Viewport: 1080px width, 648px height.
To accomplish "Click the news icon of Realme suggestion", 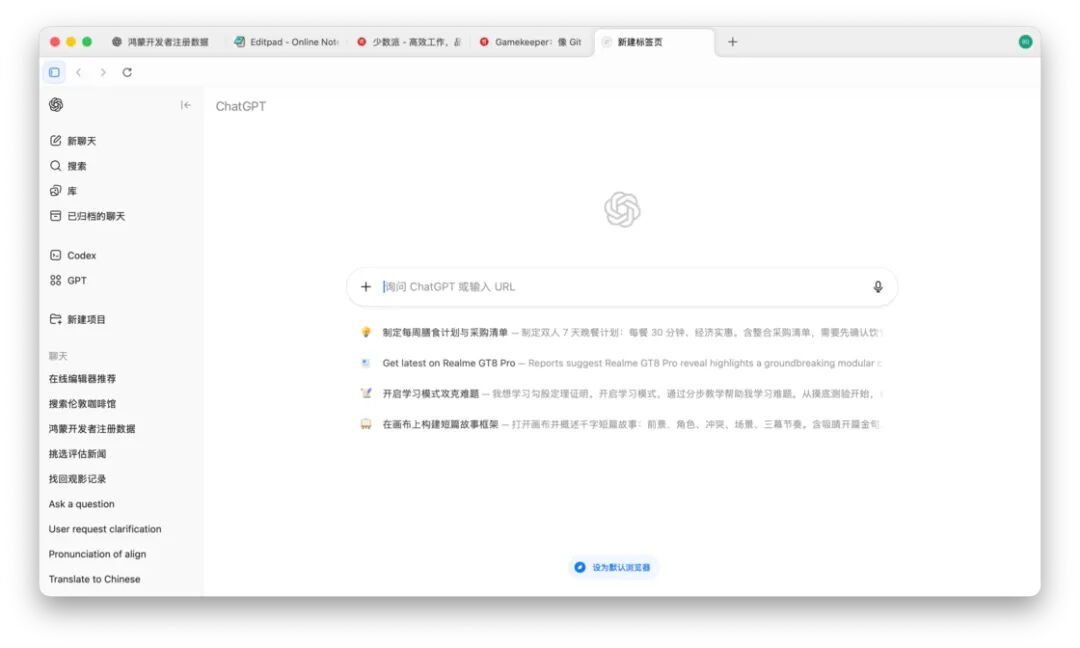I will (x=366, y=363).
